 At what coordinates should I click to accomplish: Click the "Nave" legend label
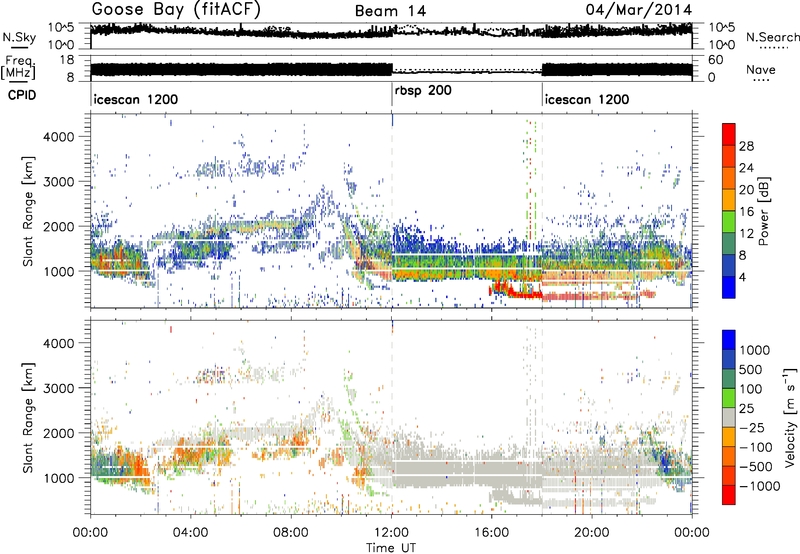761,69
